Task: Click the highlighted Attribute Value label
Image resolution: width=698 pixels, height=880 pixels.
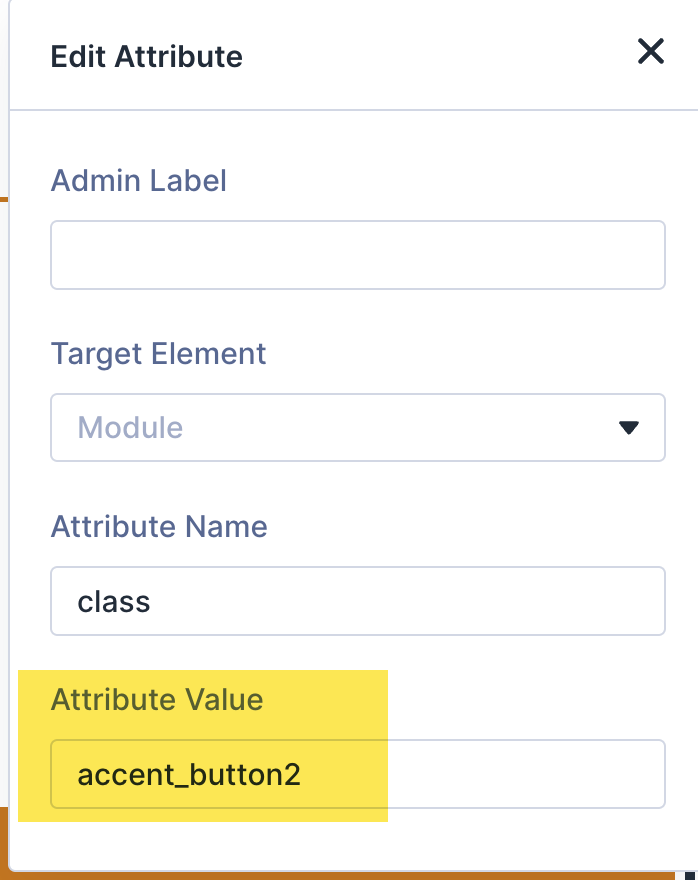Action: (x=157, y=700)
